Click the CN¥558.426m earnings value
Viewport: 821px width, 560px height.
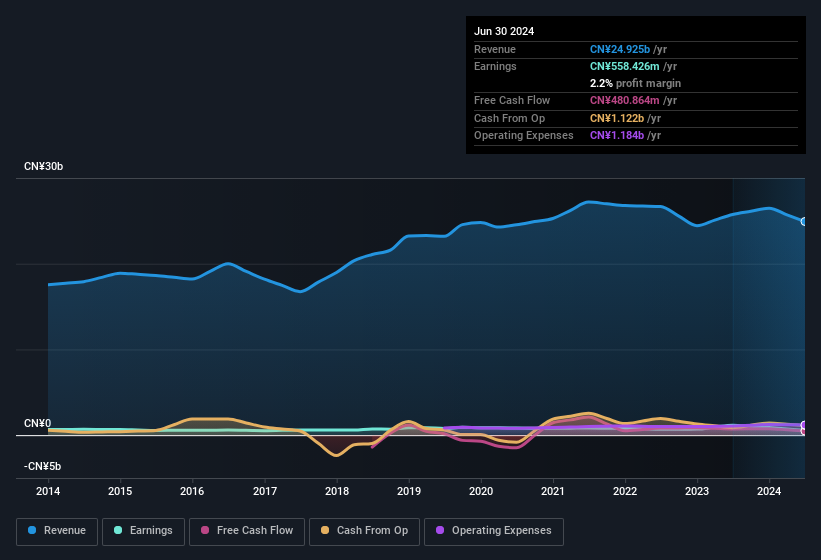click(x=625, y=66)
